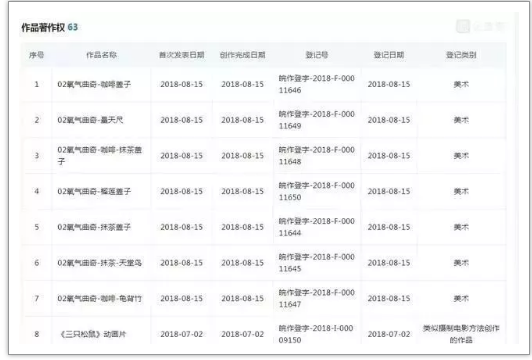Click 登记日期 2018-08-15 in 榴莲盖子 row

click(389, 191)
